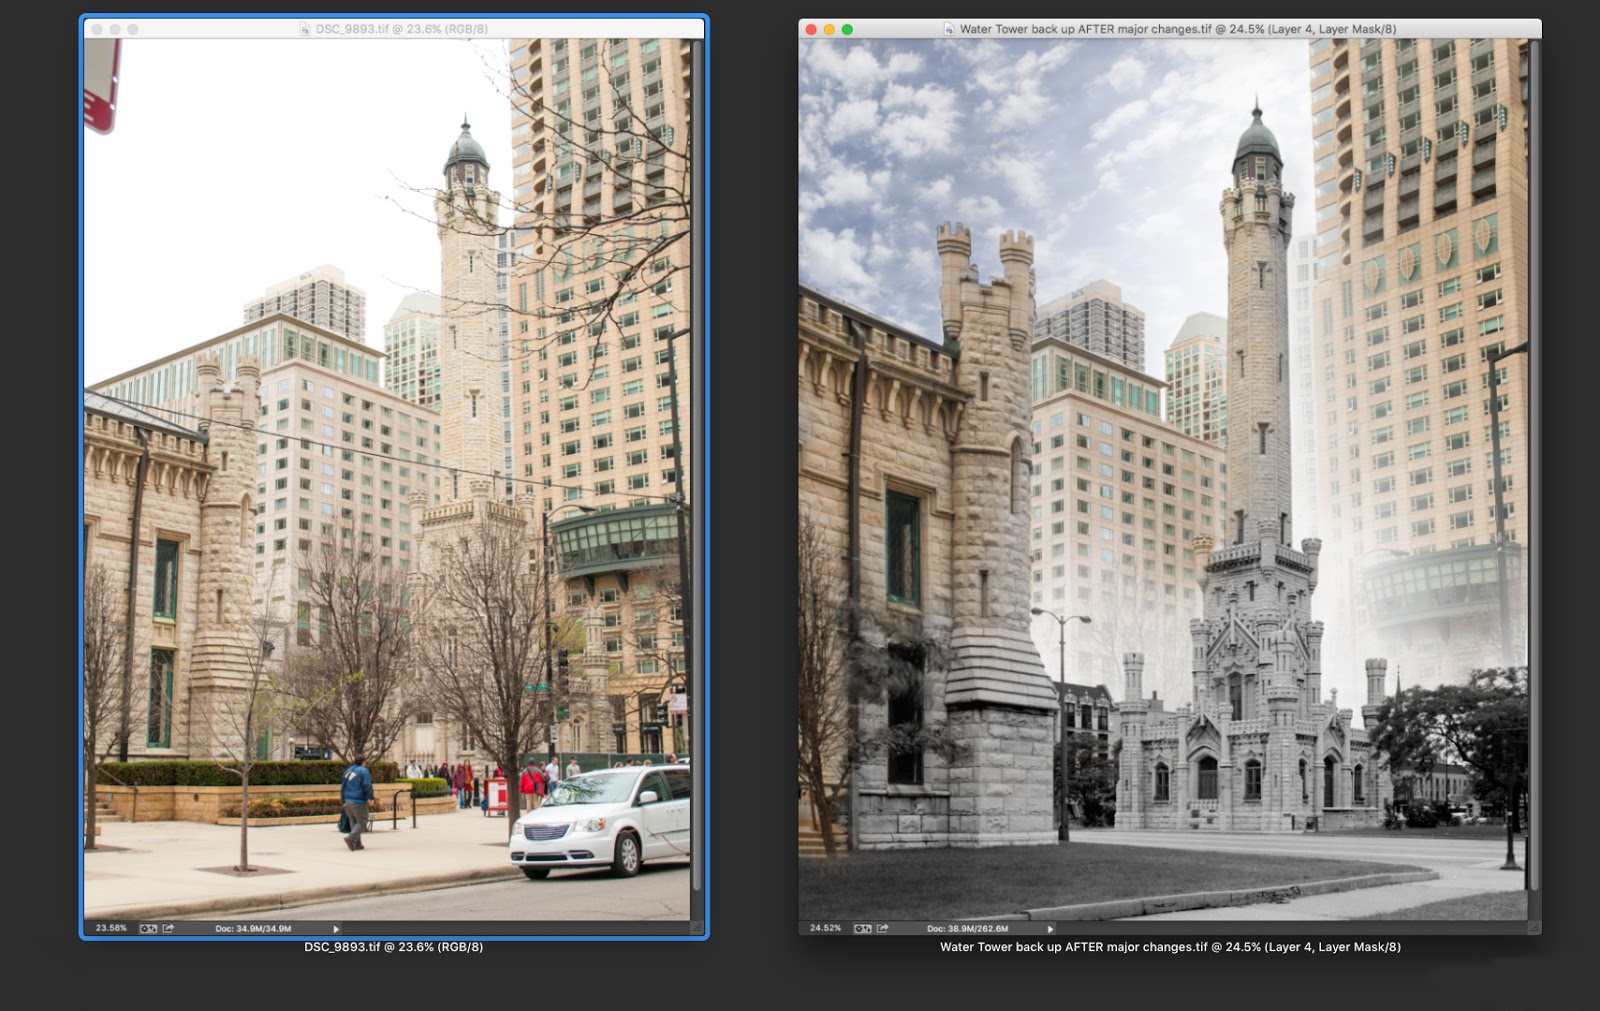Select the Water Tower AFTER major changes window title
The image size is (1600, 1011).
pyautogui.click(x=1180, y=30)
